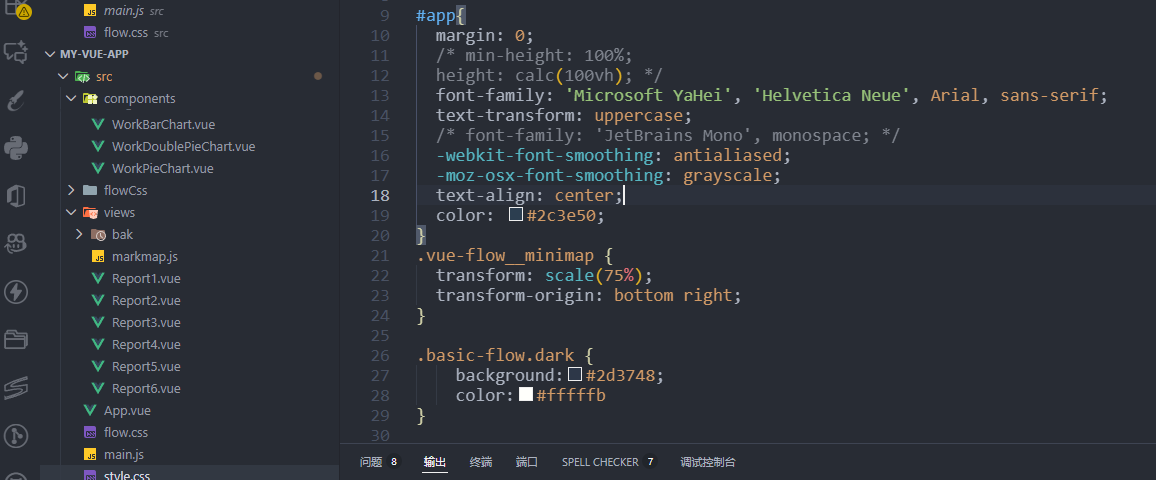Open Report1.vue
The image size is (1156, 480).
pos(146,279)
